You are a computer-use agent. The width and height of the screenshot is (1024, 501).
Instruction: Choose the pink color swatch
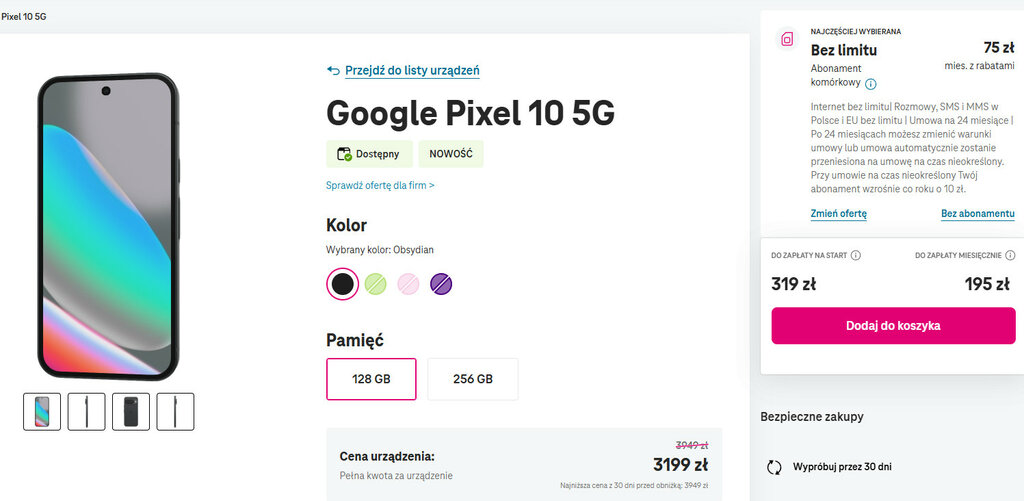408,284
